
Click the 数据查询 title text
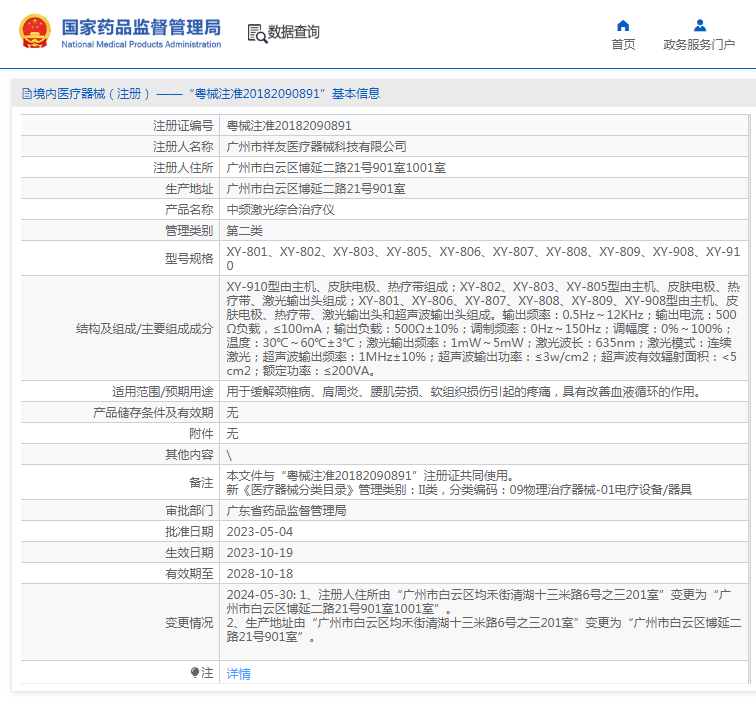[x=293, y=32]
